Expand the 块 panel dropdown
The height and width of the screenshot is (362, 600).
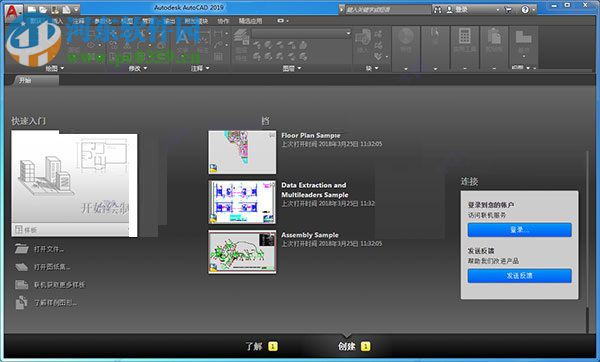point(372,68)
